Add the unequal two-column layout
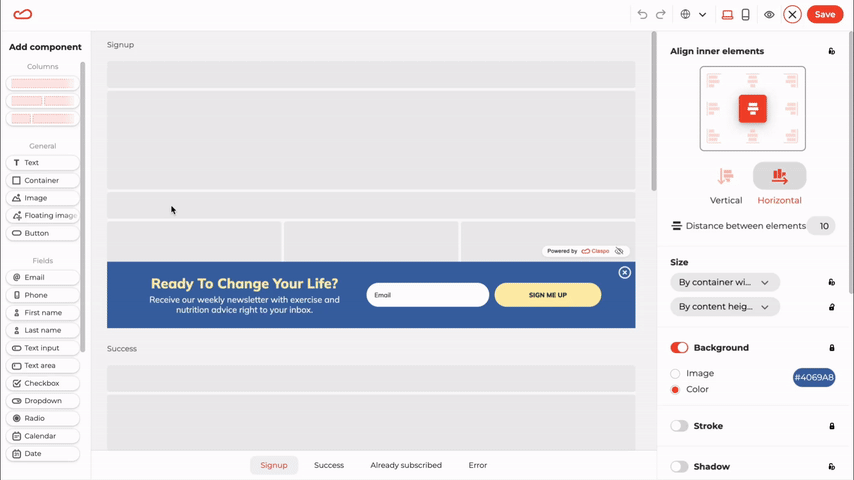Image resolution: width=854 pixels, height=480 pixels. click(x=42, y=119)
